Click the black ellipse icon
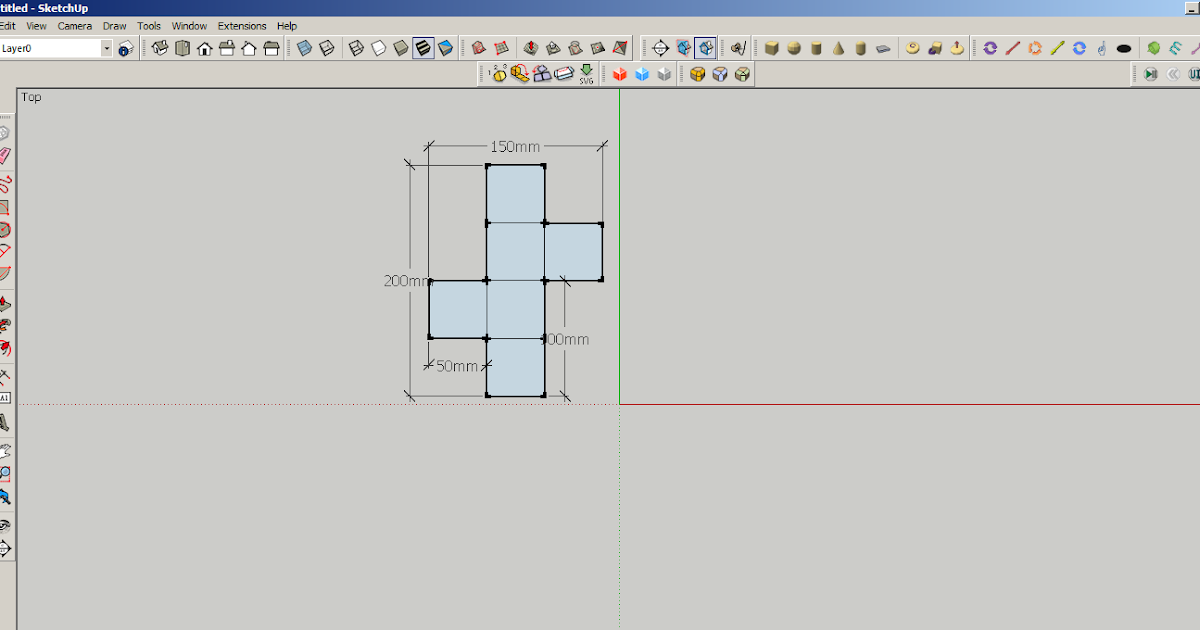This screenshot has width=1200, height=630. click(x=1124, y=47)
